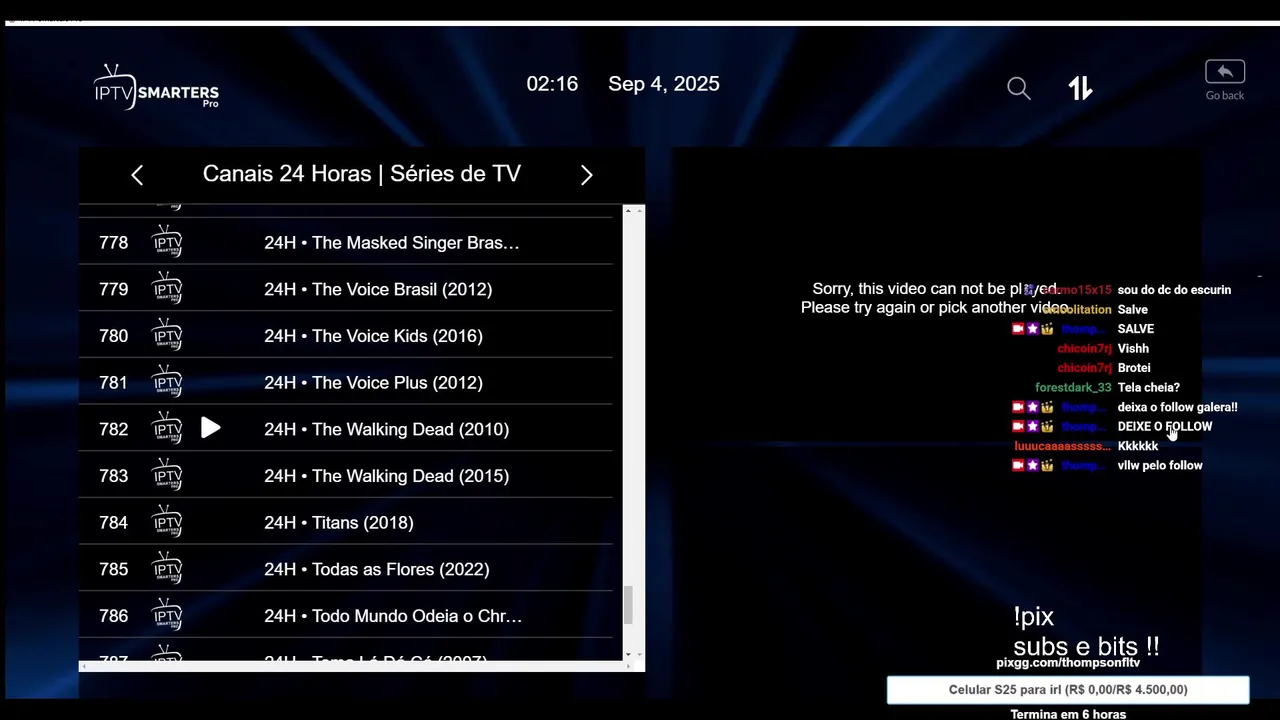Click the IPTV logo icon of channel 783

click(x=167, y=476)
